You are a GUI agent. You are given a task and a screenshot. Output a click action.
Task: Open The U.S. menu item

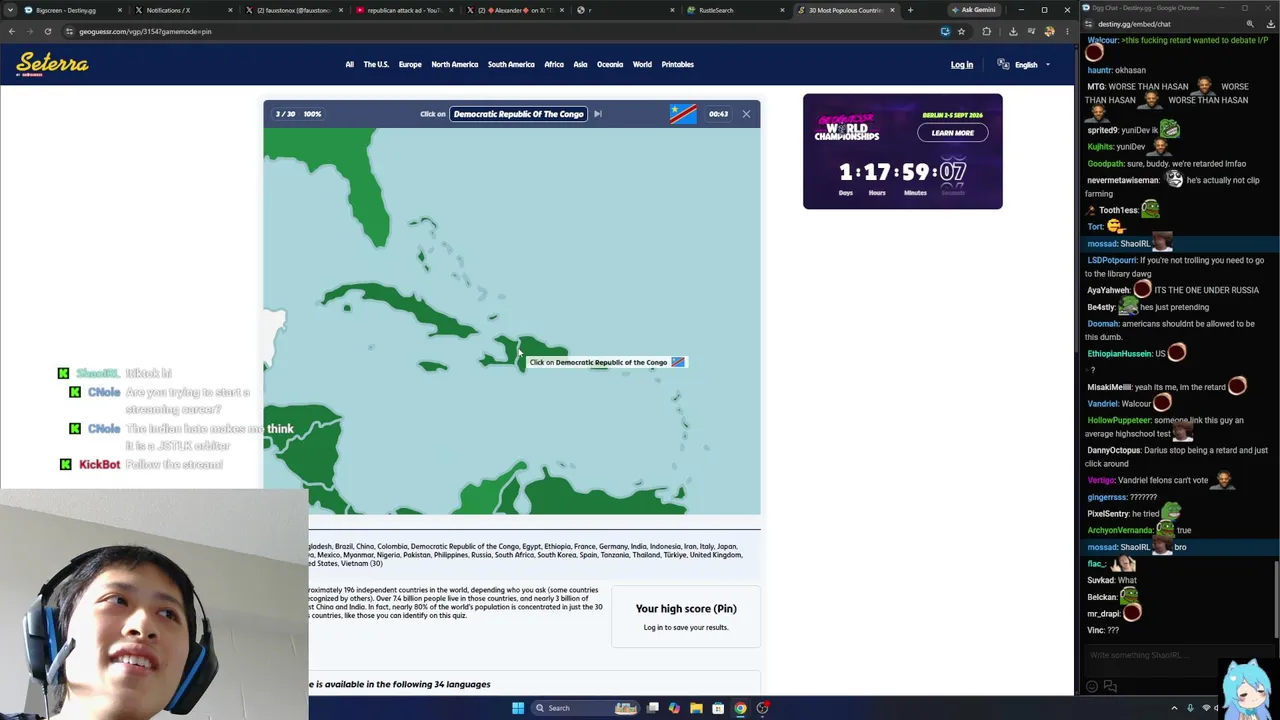click(x=376, y=65)
